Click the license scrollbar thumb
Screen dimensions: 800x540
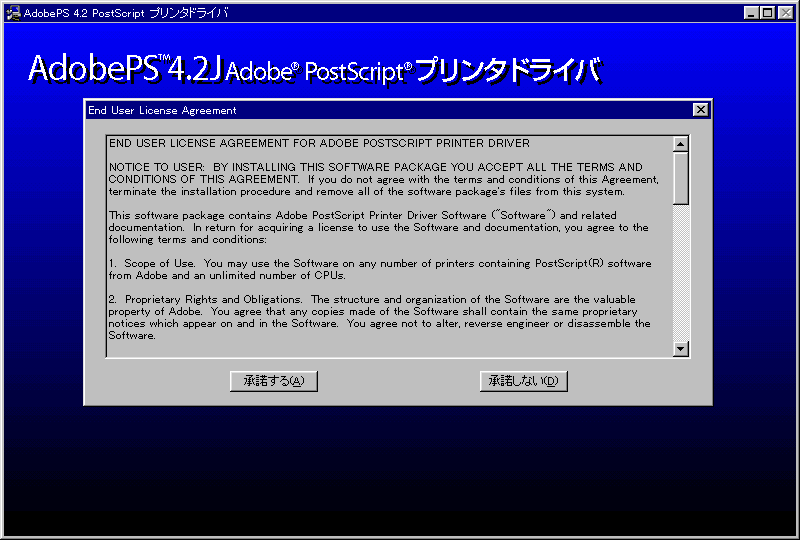pos(681,178)
